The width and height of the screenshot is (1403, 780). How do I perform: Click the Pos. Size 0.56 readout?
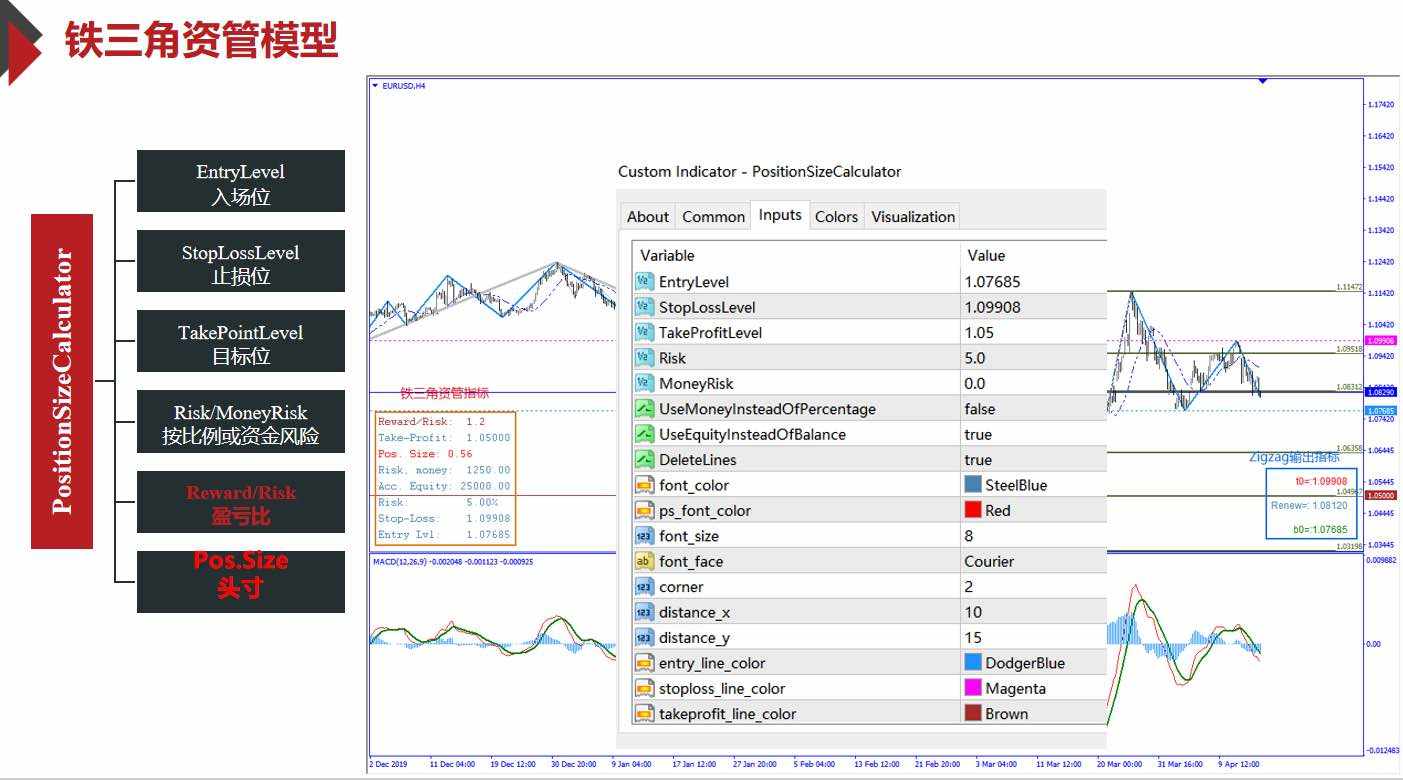(425, 454)
